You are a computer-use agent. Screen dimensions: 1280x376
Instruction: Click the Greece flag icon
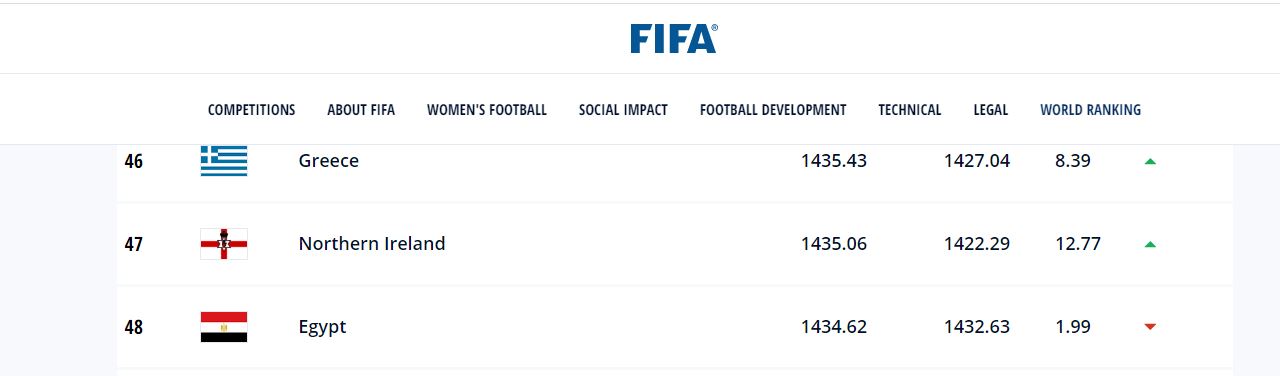click(224, 161)
